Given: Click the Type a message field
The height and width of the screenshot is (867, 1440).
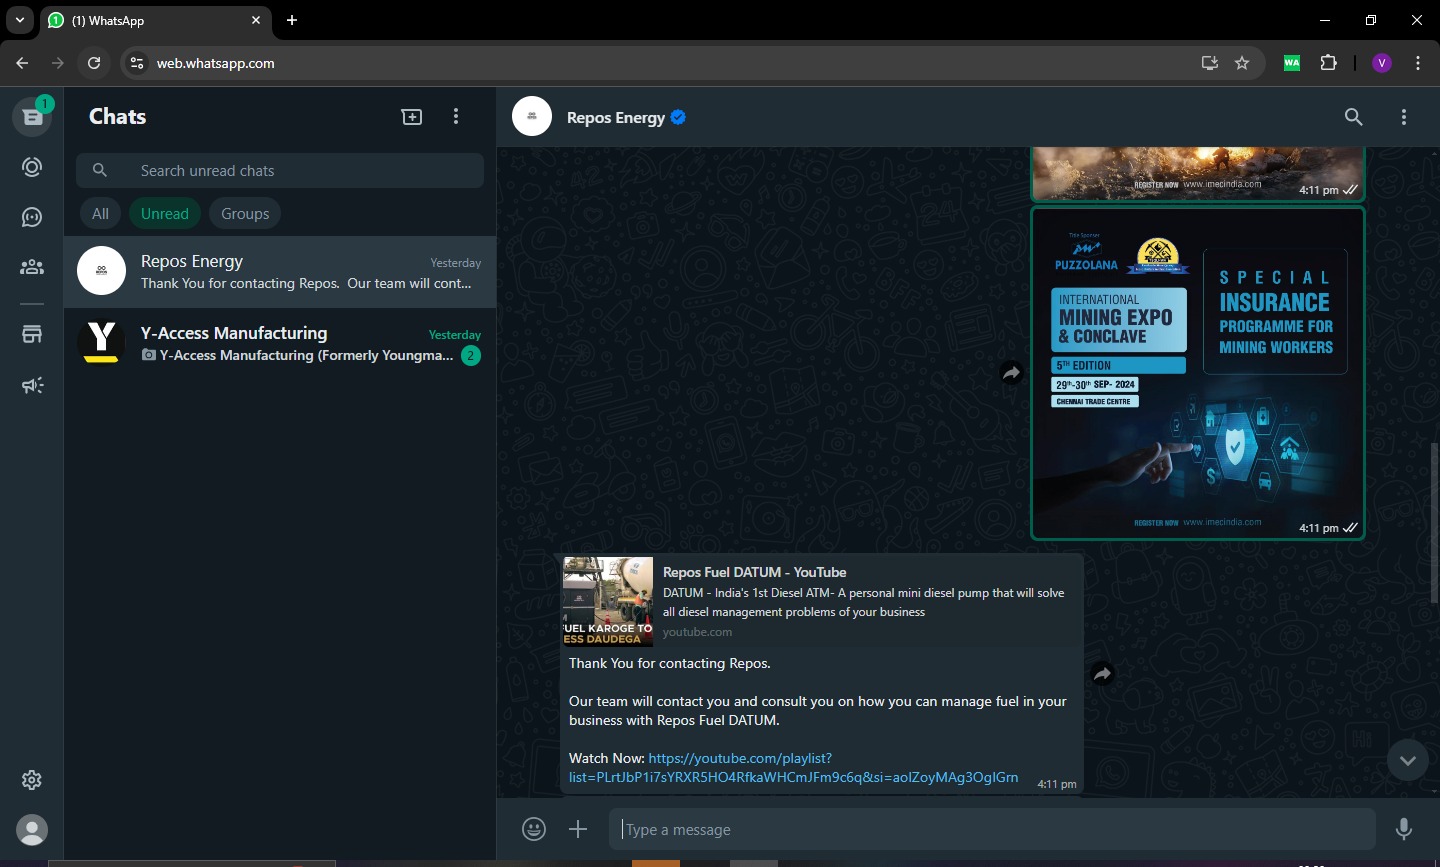Looking at the screenshot, I should (992, 829).
